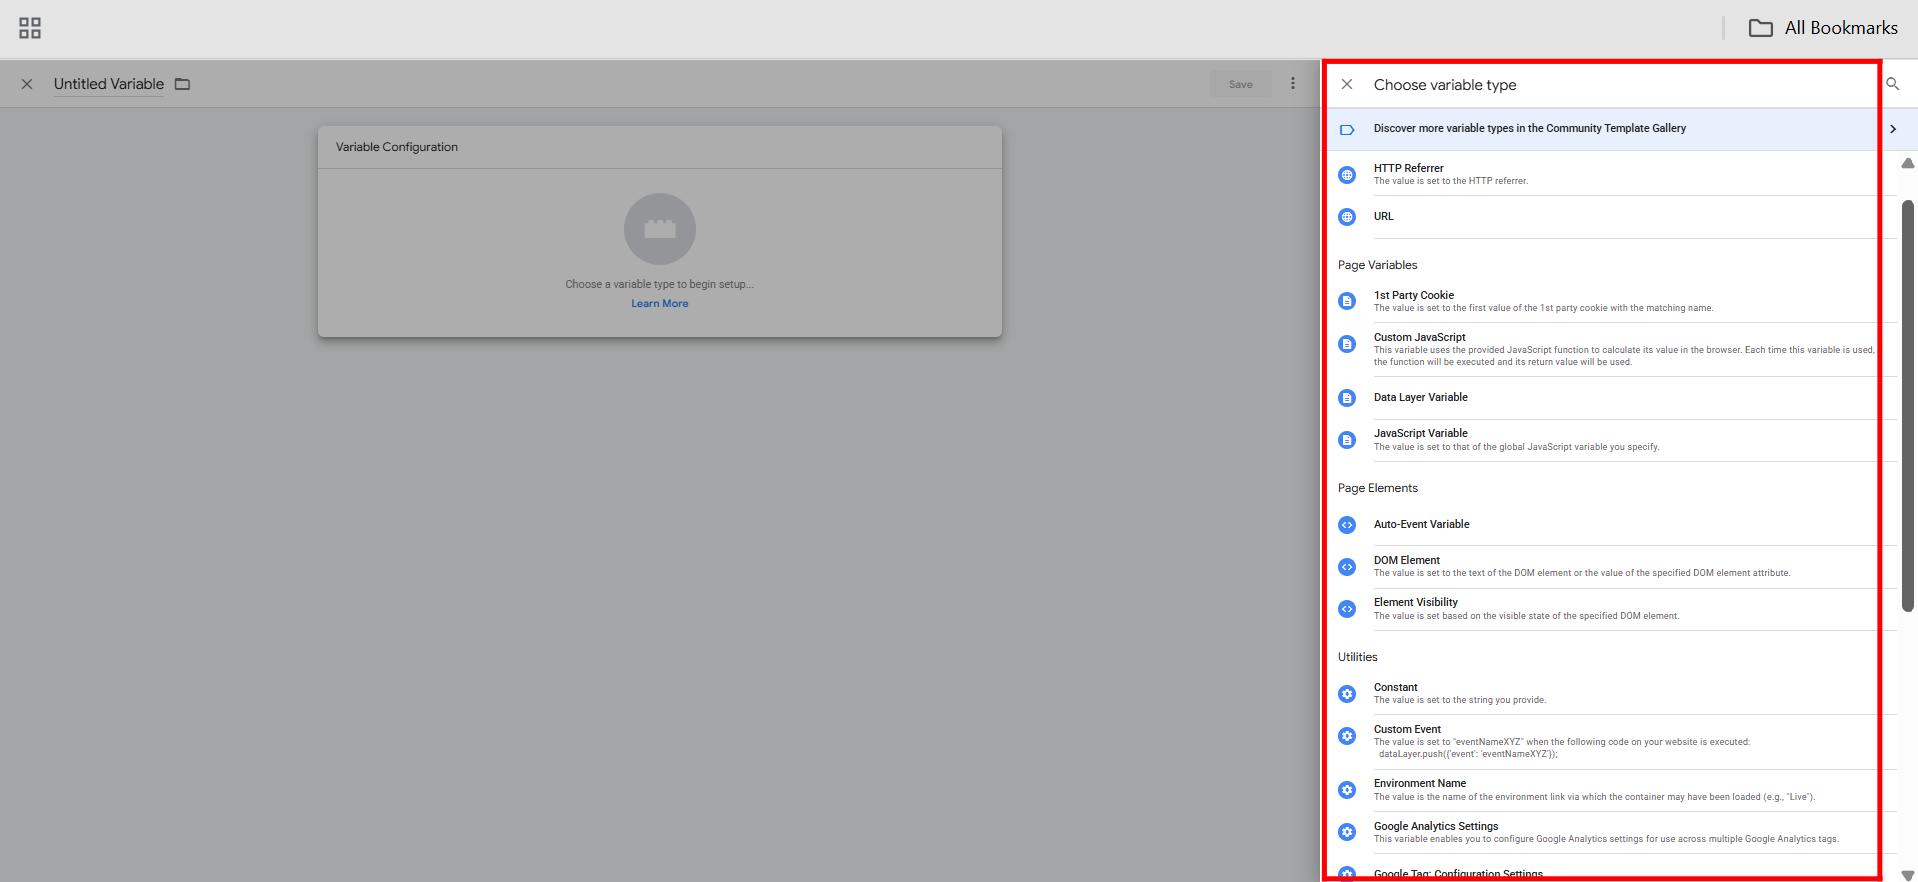Select DOM Element variable type
This screenshot has width=1918, height=882.
coord(1617,567)
